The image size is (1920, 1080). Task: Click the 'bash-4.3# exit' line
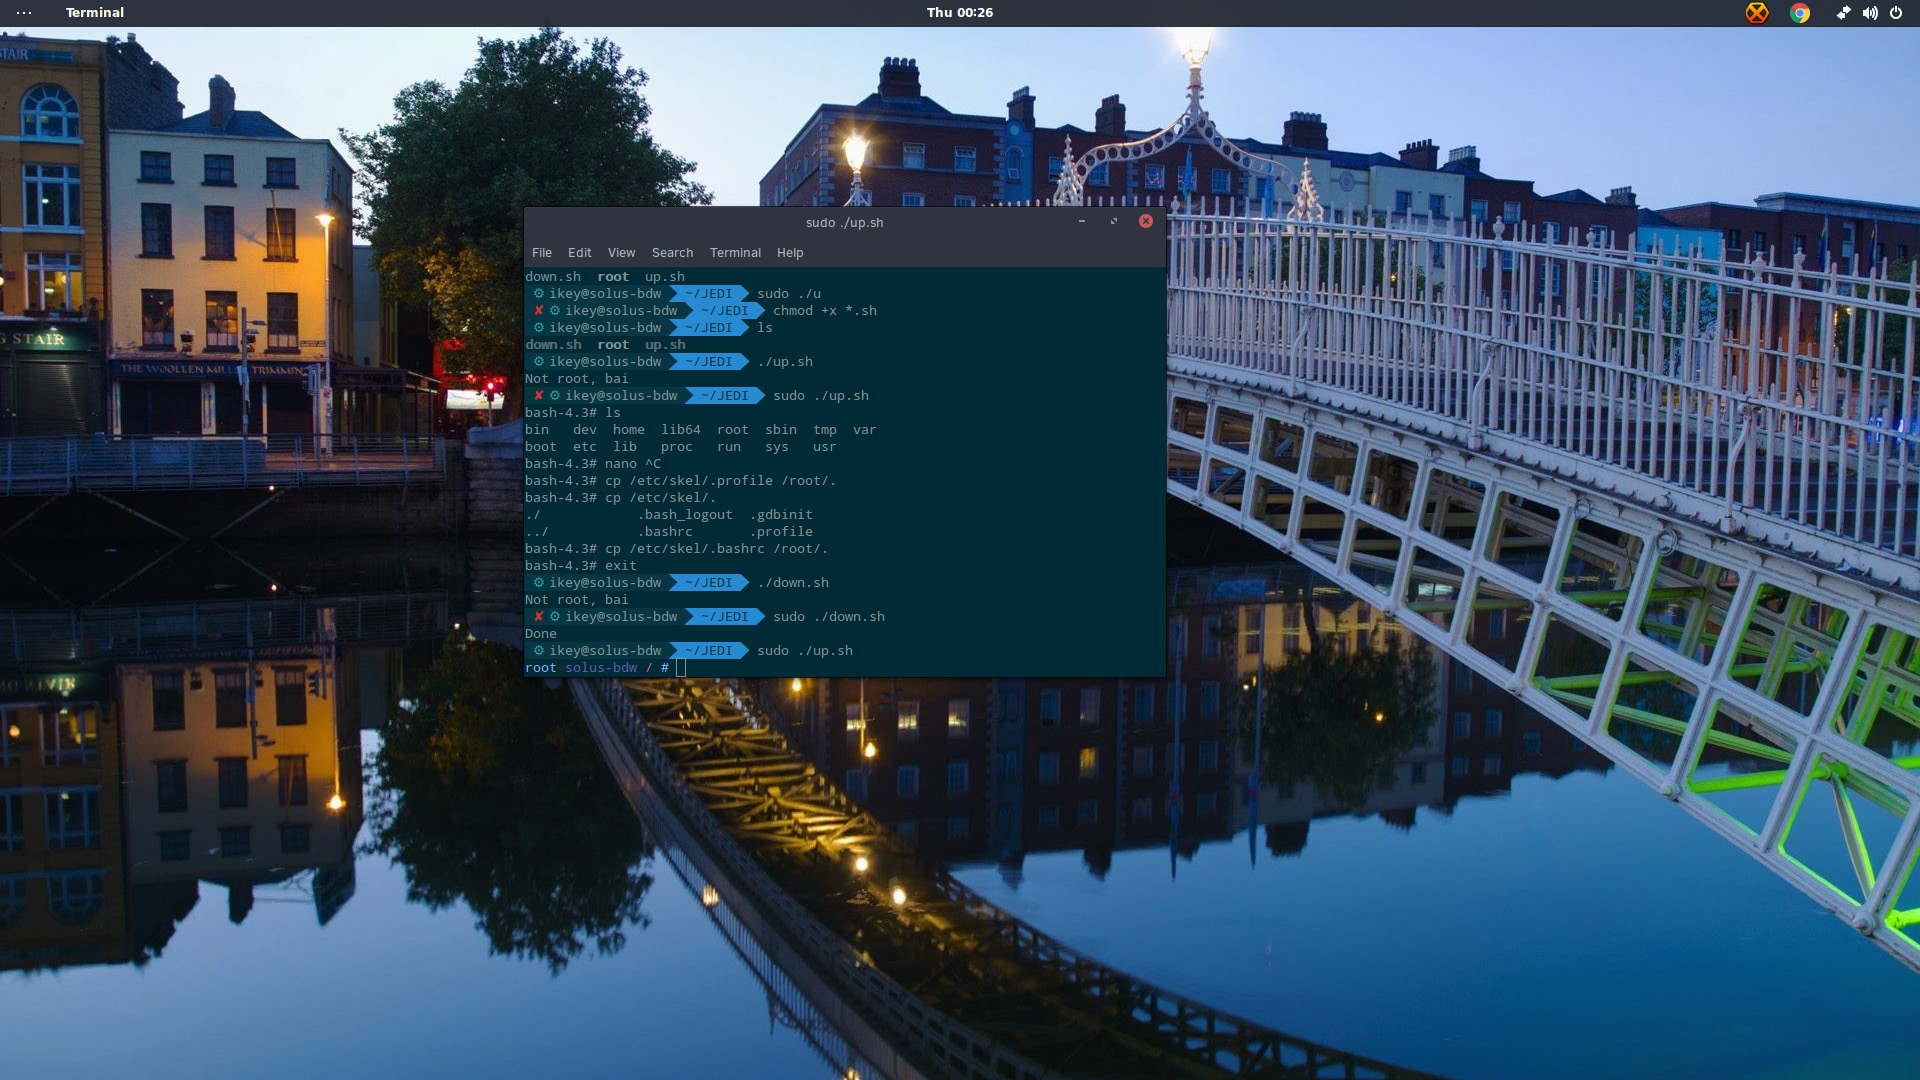(581, 566)
